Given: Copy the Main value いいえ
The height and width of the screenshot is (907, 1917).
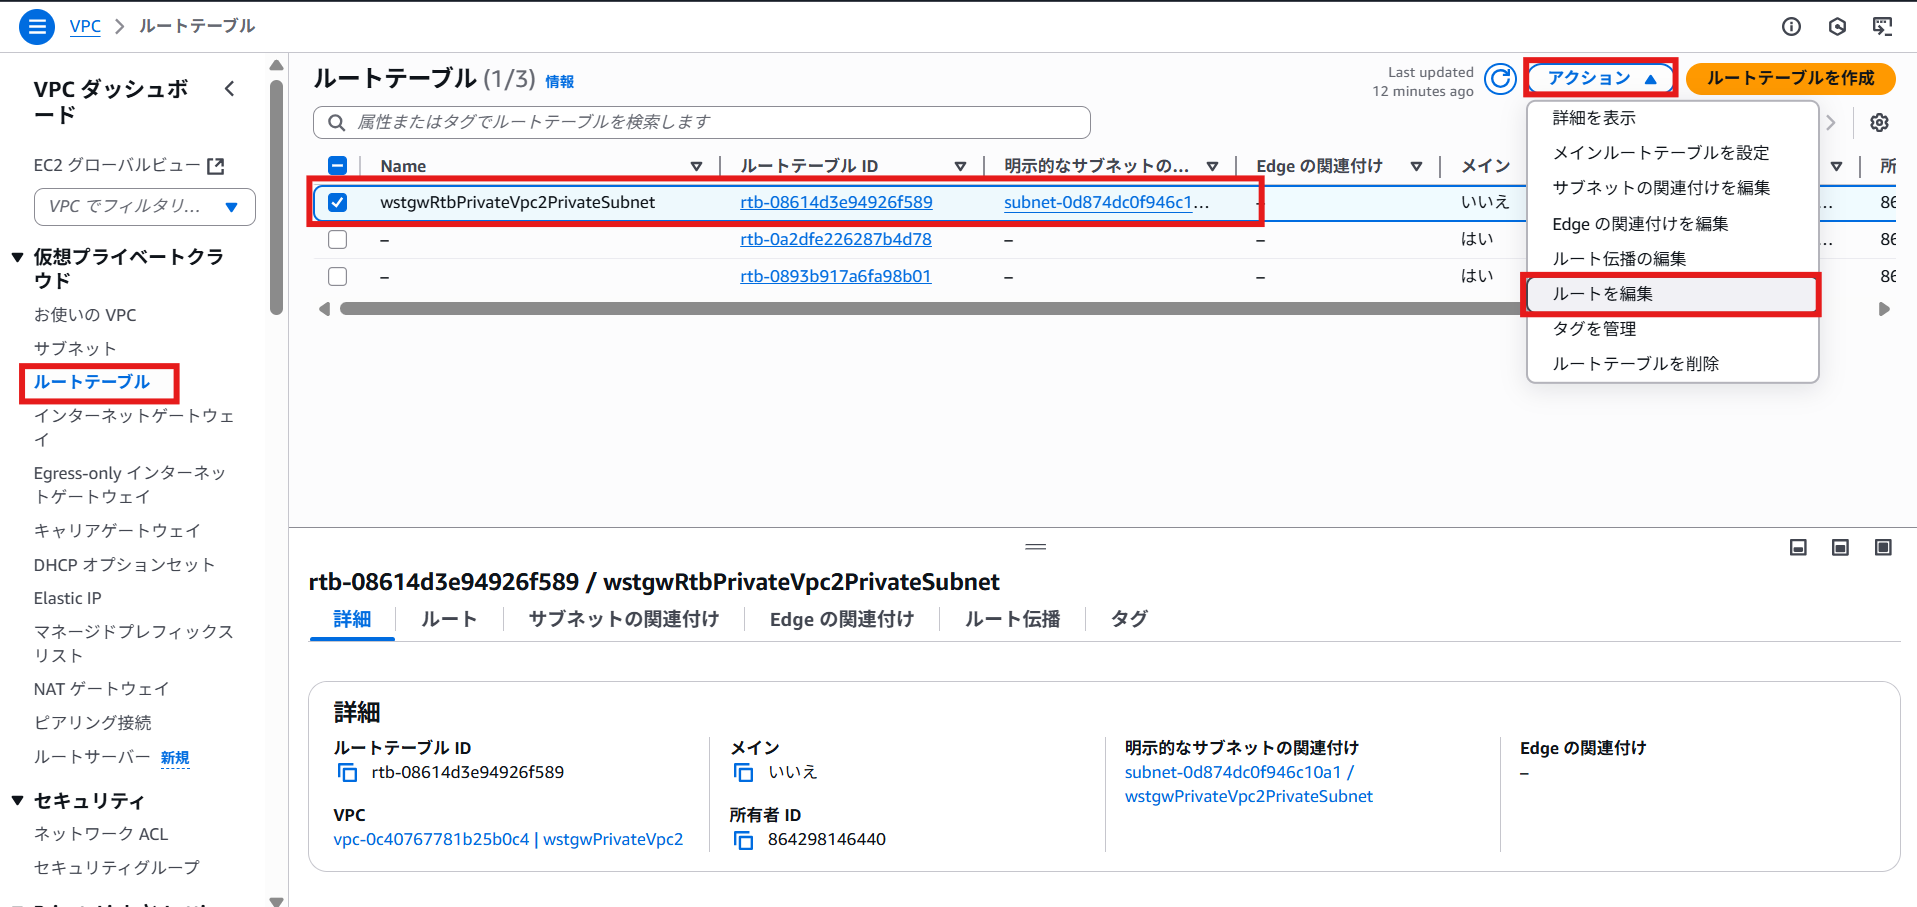Looking at the screenshot, I should click(743, 772).
